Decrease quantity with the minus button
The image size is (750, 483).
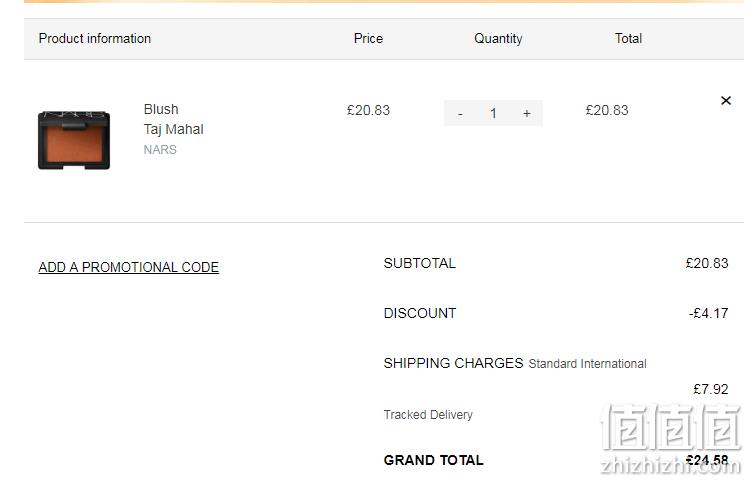(x=460, y=113)
